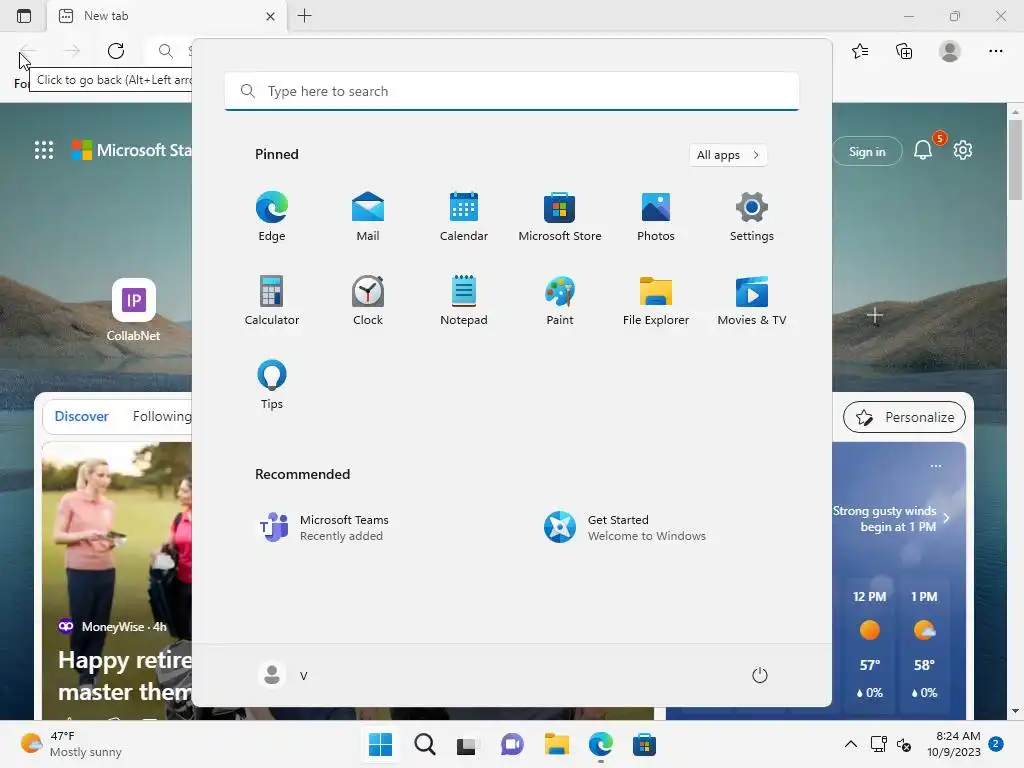This screenshot has height=768, width=1024.
Task: Open Edge Settings and more menu
Action: click(995, 51)
